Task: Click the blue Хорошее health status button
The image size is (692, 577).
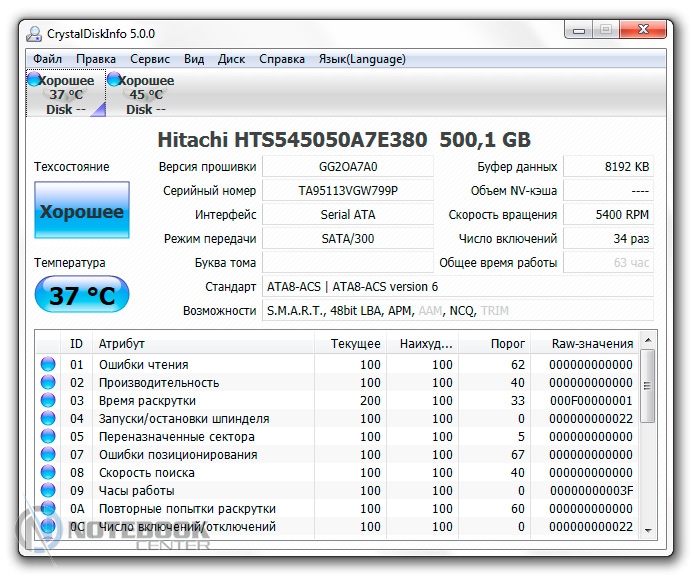Action: [82, 211]
